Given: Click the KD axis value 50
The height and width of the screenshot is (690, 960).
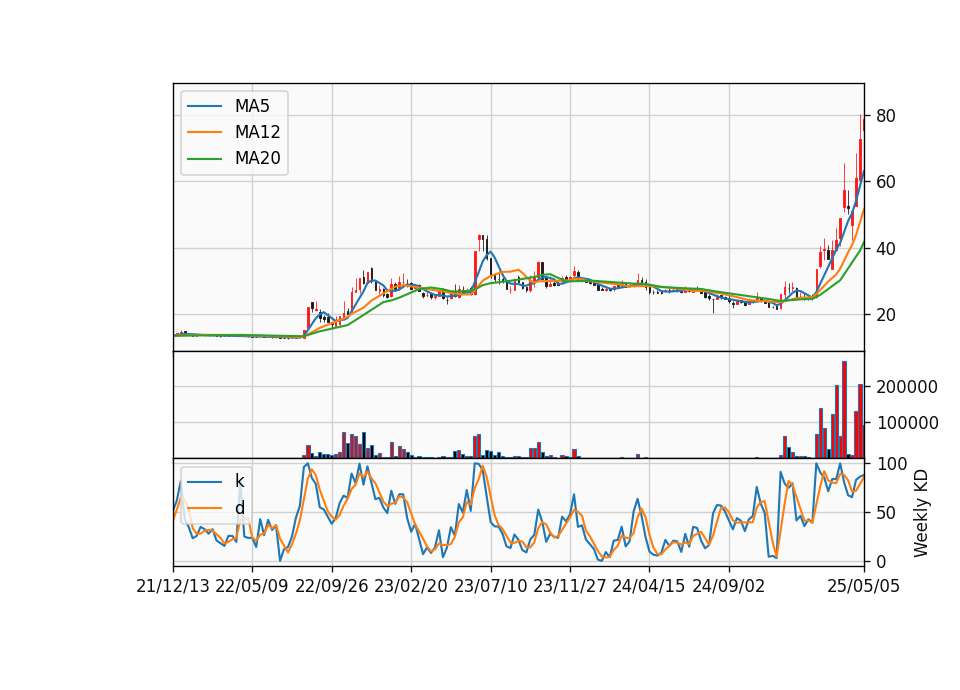Looking at the screenshot, I should pos(886,513).
